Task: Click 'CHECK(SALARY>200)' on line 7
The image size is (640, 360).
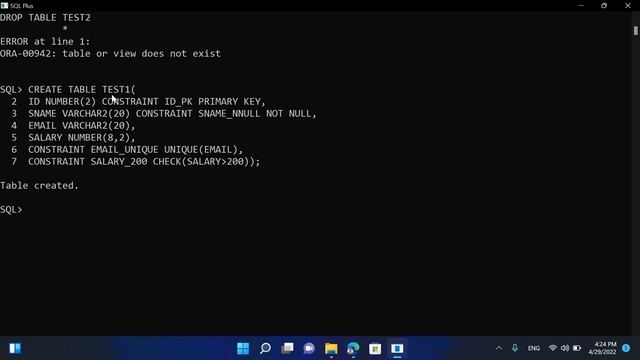Action: point(200,162)
